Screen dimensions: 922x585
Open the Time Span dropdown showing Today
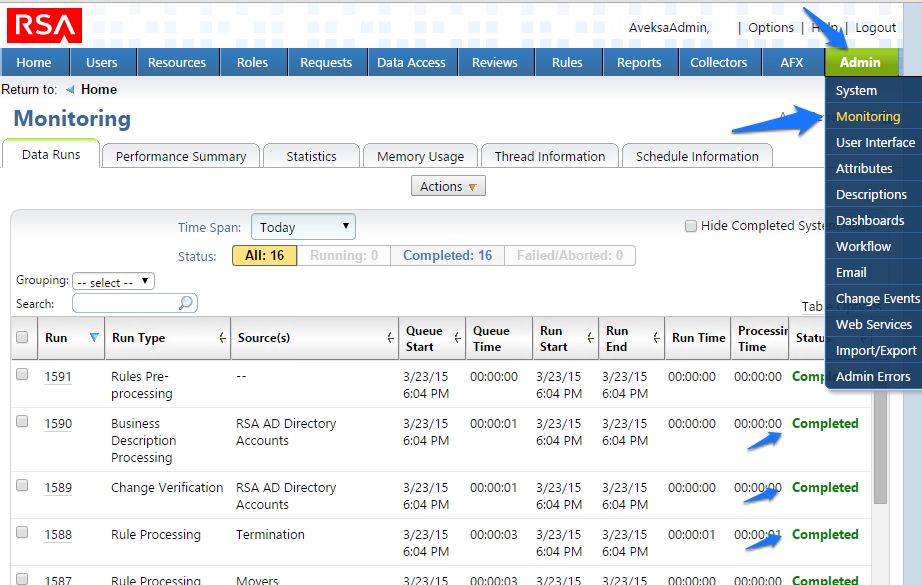click(x=303, y=226)
